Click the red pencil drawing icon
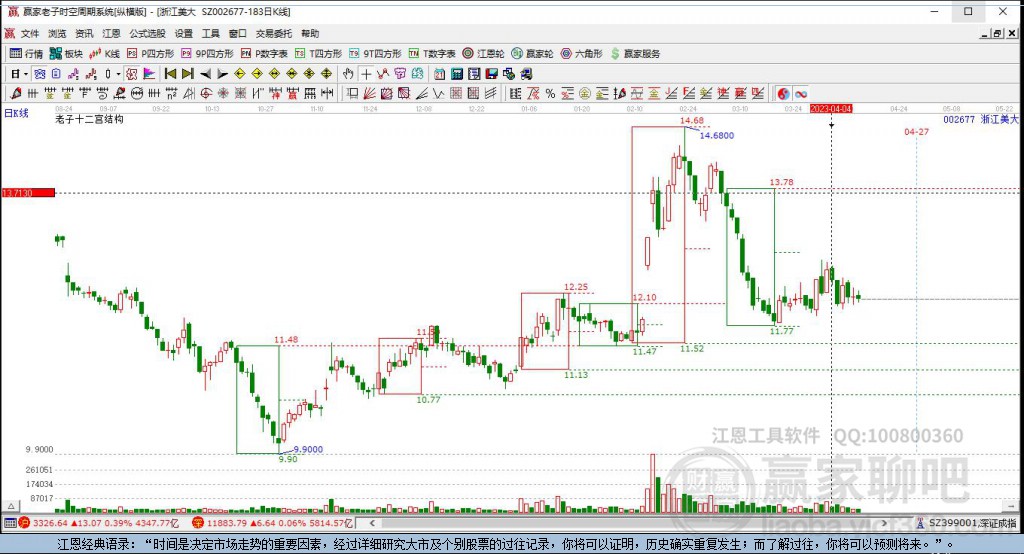The width and height of the screenshot is (1024, 554). point(16,93)
